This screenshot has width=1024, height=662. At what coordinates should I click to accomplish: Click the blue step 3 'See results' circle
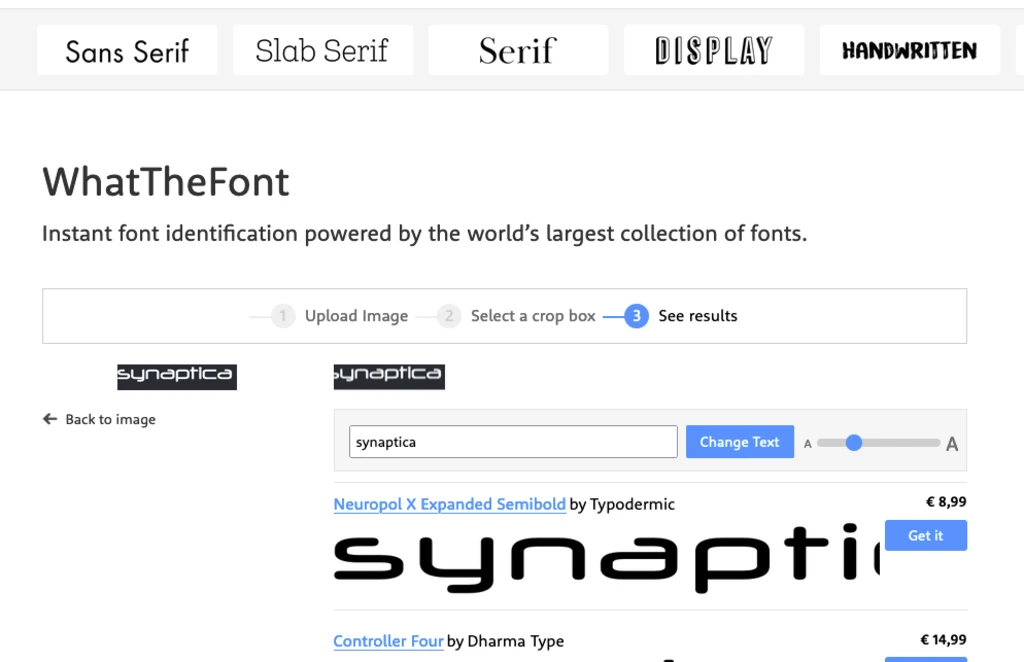tap(637, 316)
